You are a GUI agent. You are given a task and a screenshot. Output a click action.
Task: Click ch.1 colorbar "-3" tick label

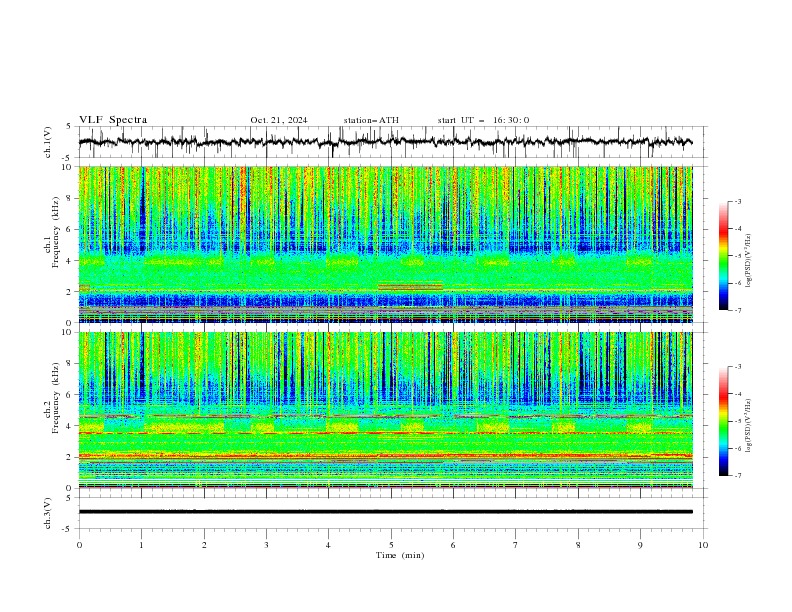(738, 201)
